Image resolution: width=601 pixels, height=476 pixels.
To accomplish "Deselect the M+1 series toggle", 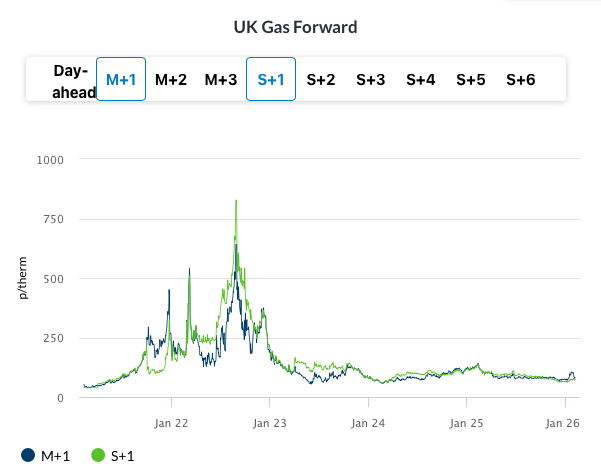I will click(x=121, y=80).
